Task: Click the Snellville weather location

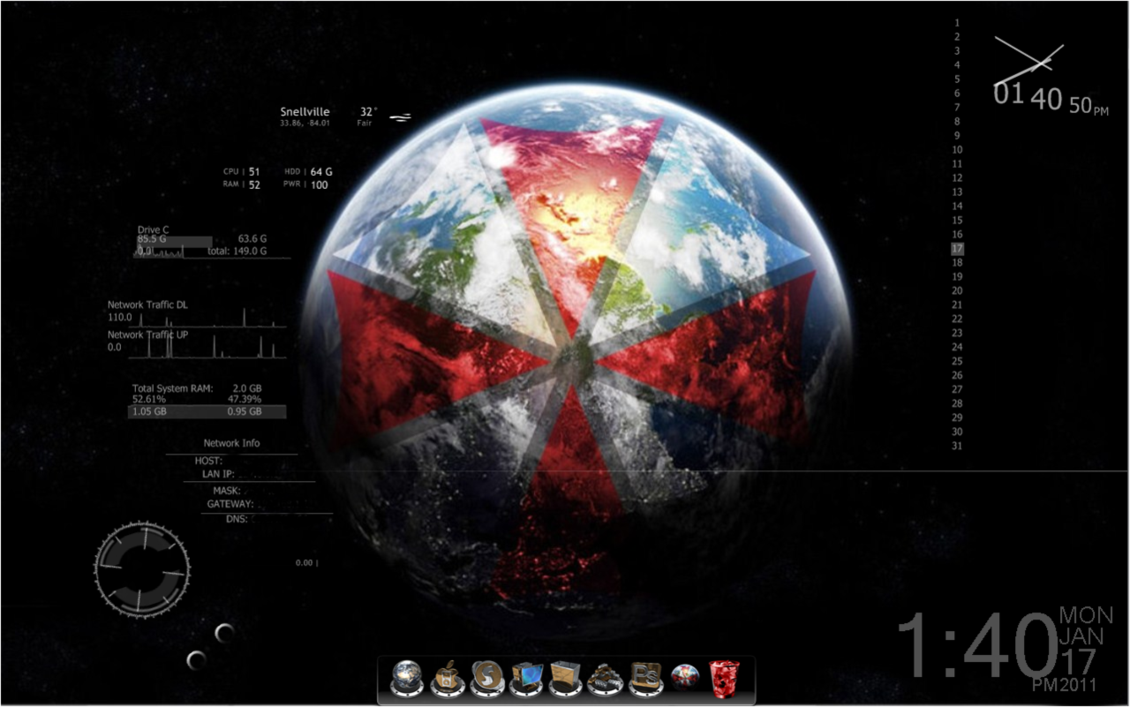Action: click(305, 112)
